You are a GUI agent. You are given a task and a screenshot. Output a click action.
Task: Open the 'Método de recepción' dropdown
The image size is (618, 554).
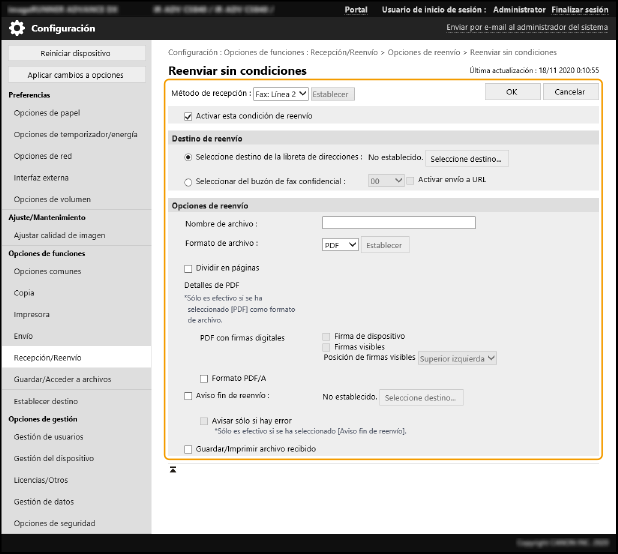280,94
